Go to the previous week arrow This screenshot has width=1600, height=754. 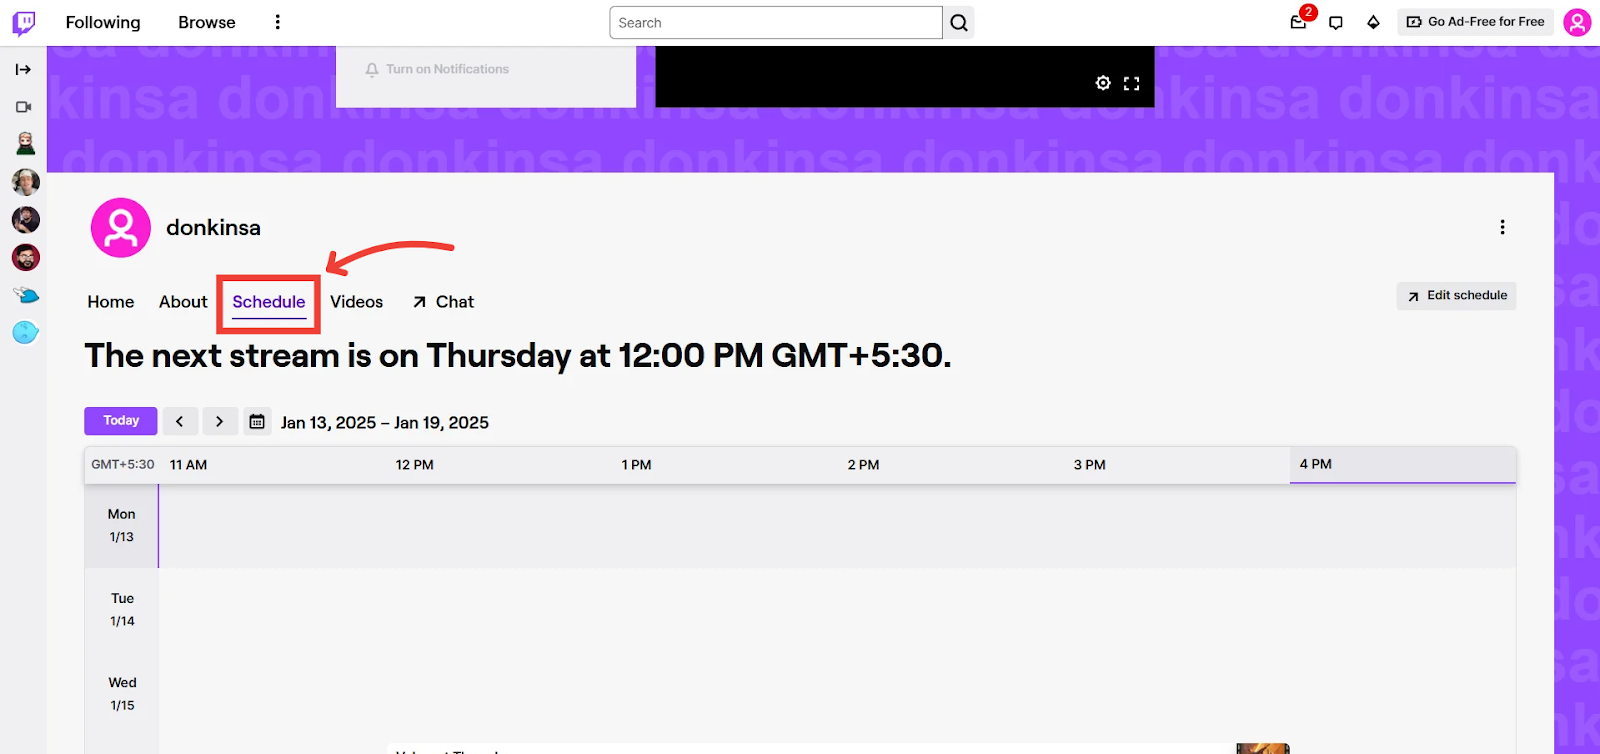pyautogui.click(x=180, y=421)
